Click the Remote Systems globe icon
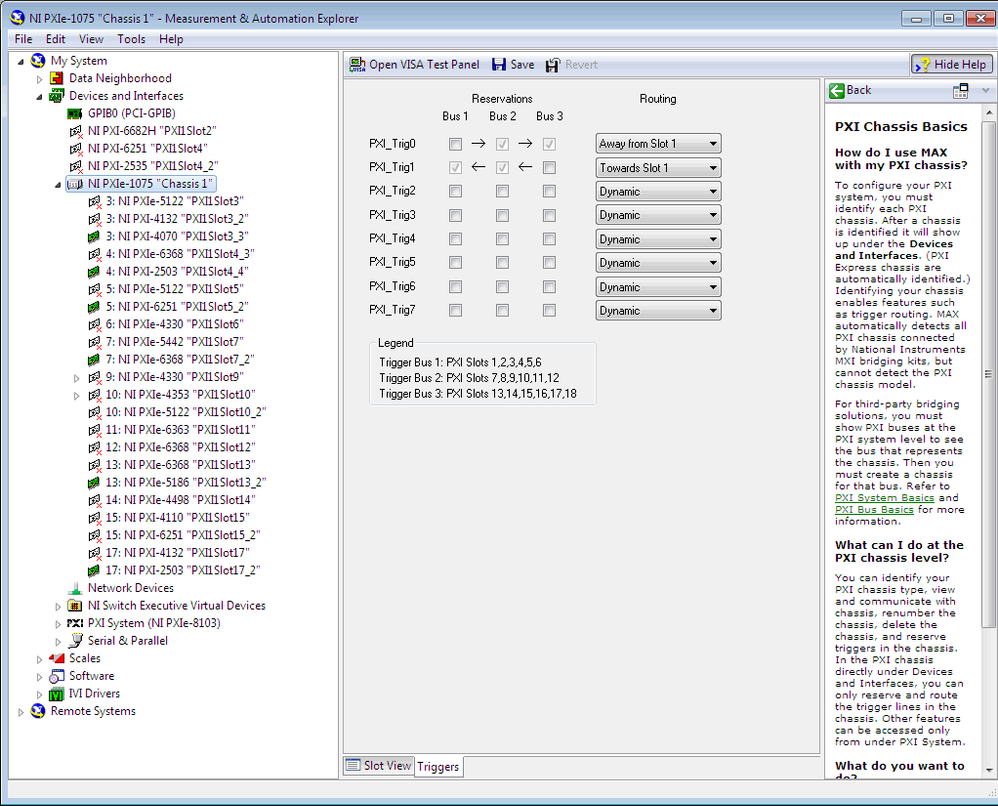998x806 pixels. tap(38, 711)
